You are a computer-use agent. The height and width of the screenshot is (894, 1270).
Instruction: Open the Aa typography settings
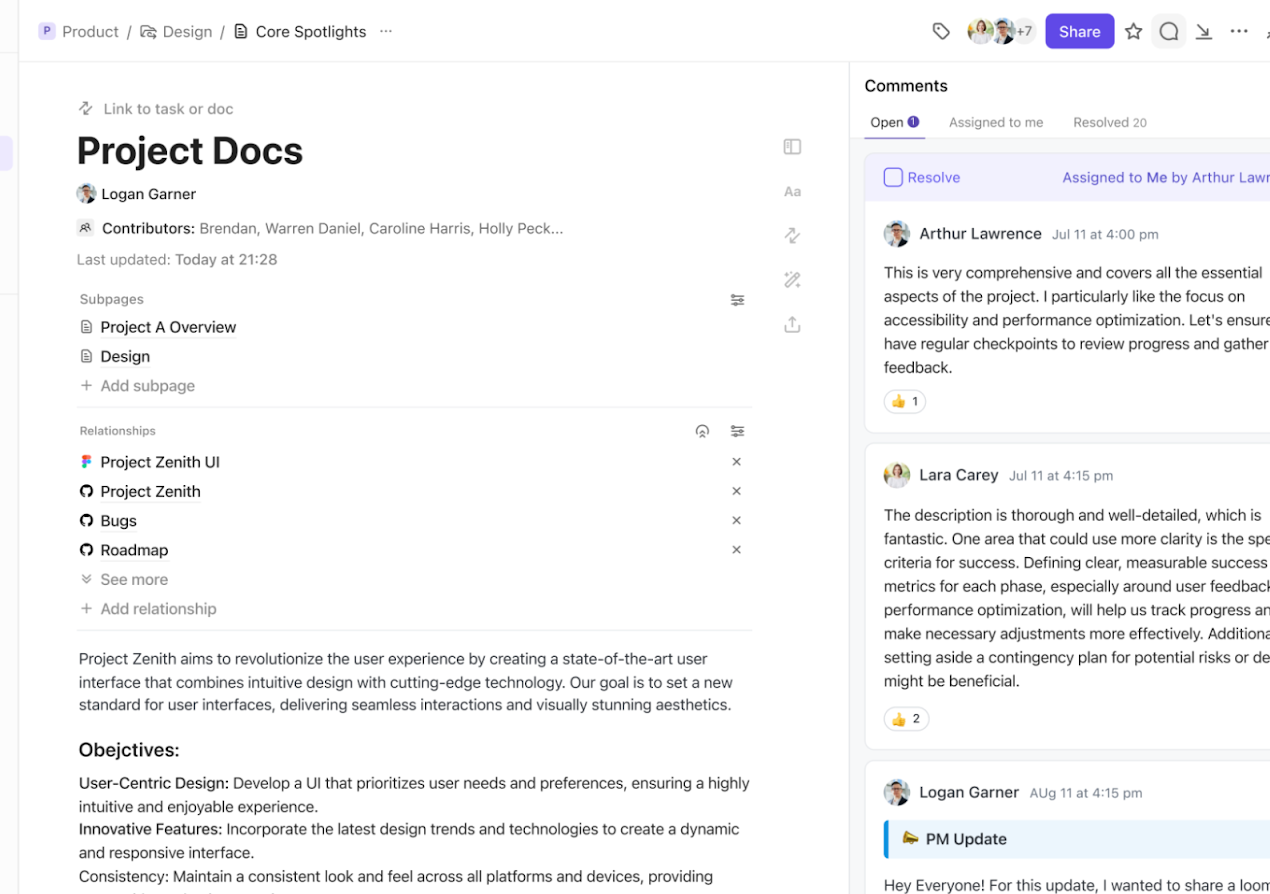[792, 191]
